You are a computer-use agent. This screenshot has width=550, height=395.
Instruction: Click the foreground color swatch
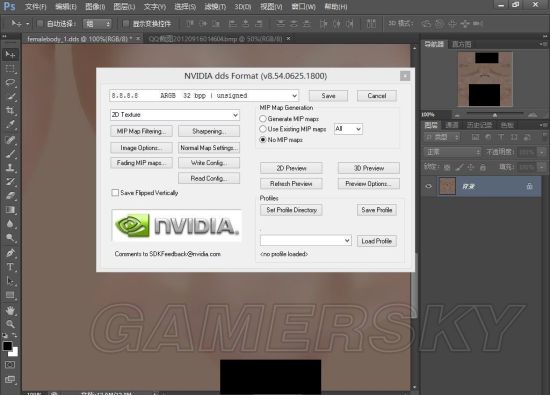[x=7, y=346]
